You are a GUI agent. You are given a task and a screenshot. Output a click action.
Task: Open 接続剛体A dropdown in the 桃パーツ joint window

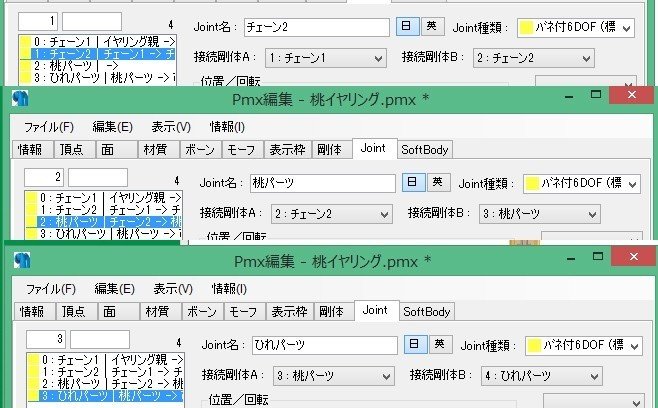(332, 214)
